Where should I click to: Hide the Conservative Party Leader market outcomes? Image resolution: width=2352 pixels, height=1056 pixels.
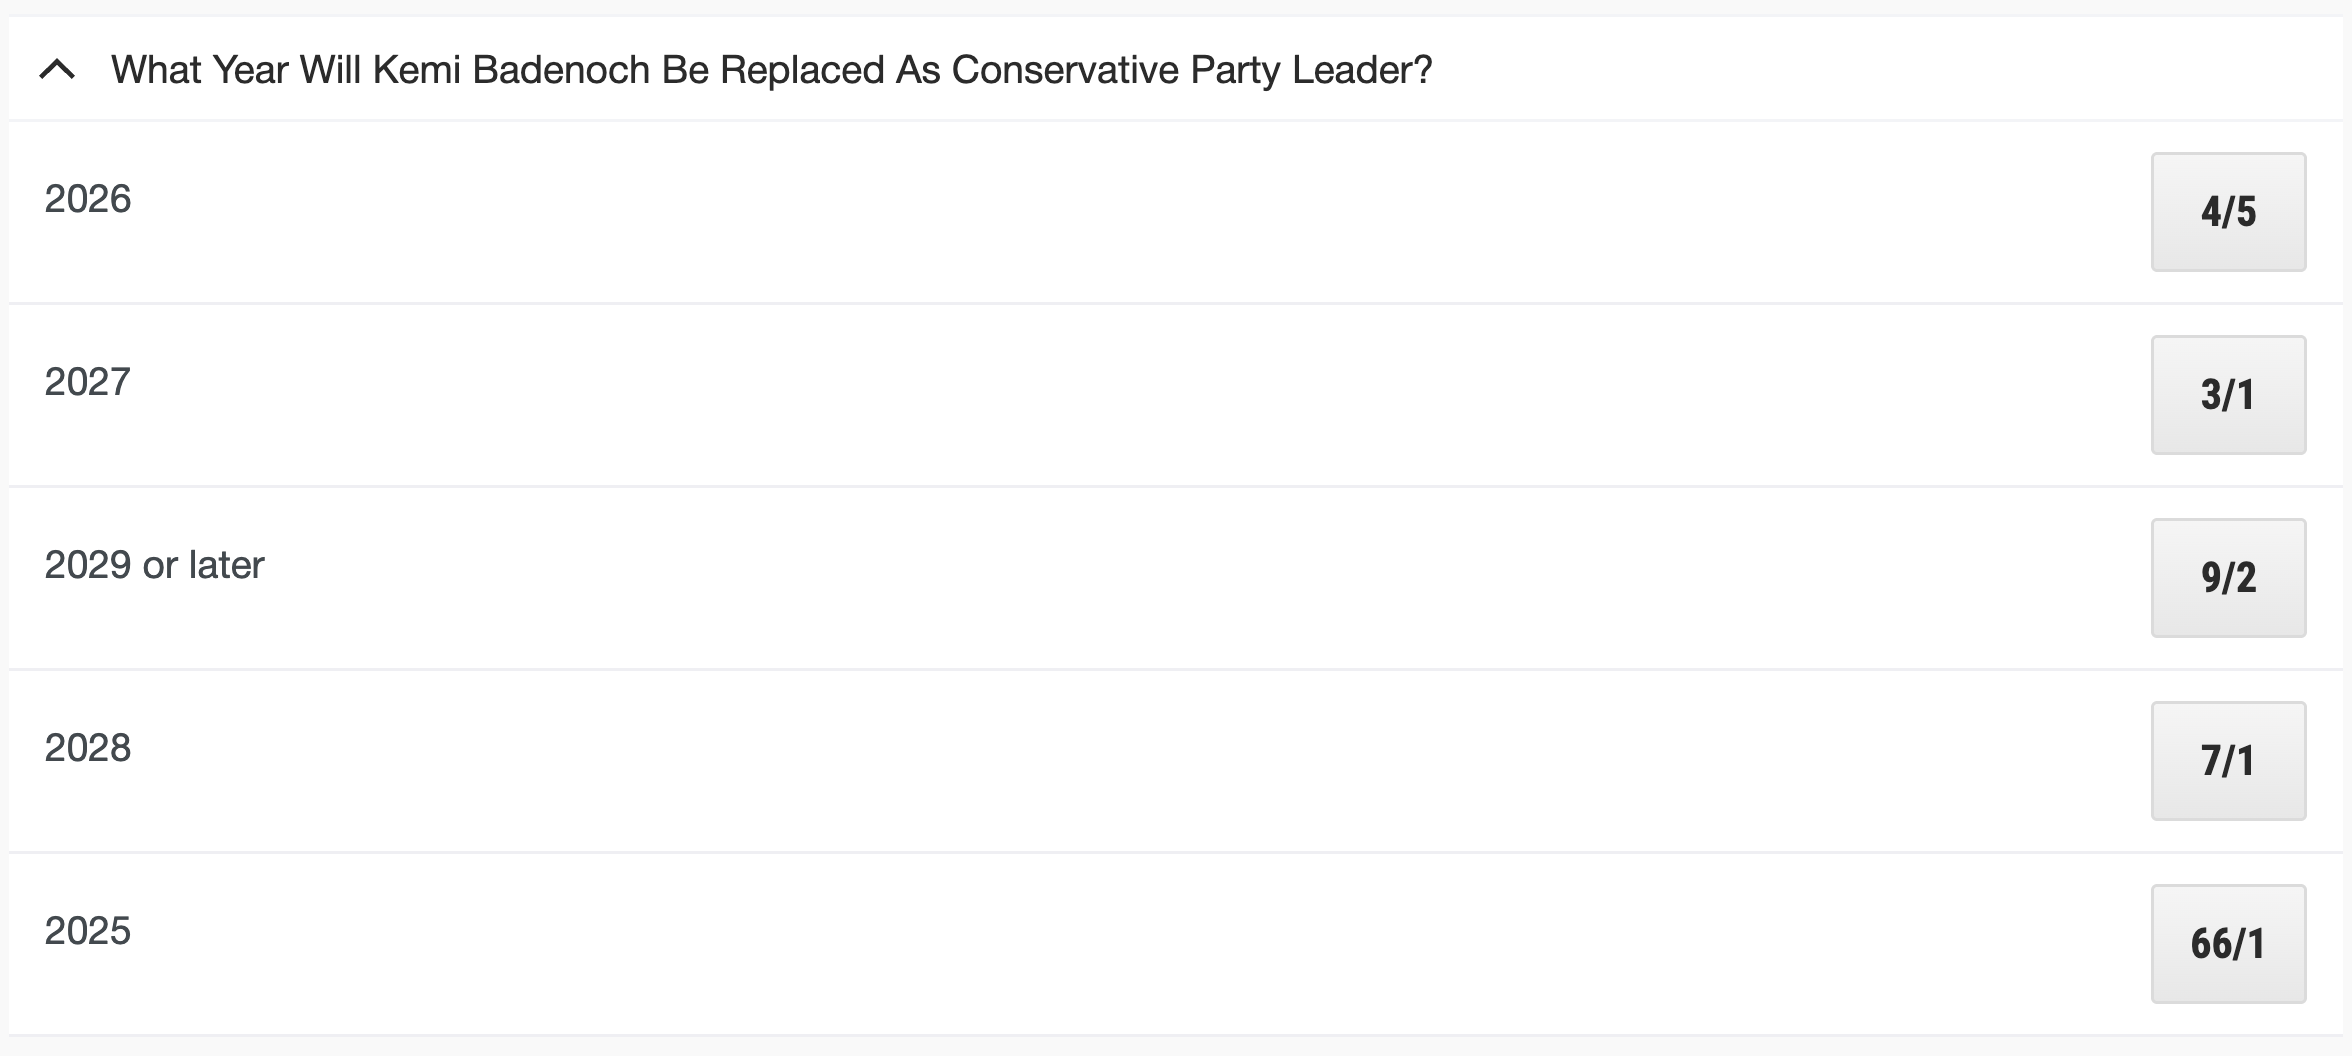click(x=57, y=70)
